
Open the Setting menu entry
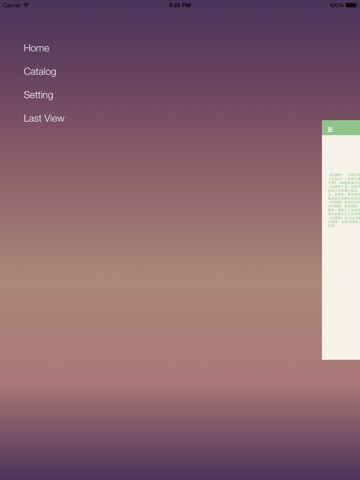click(38, 95)
